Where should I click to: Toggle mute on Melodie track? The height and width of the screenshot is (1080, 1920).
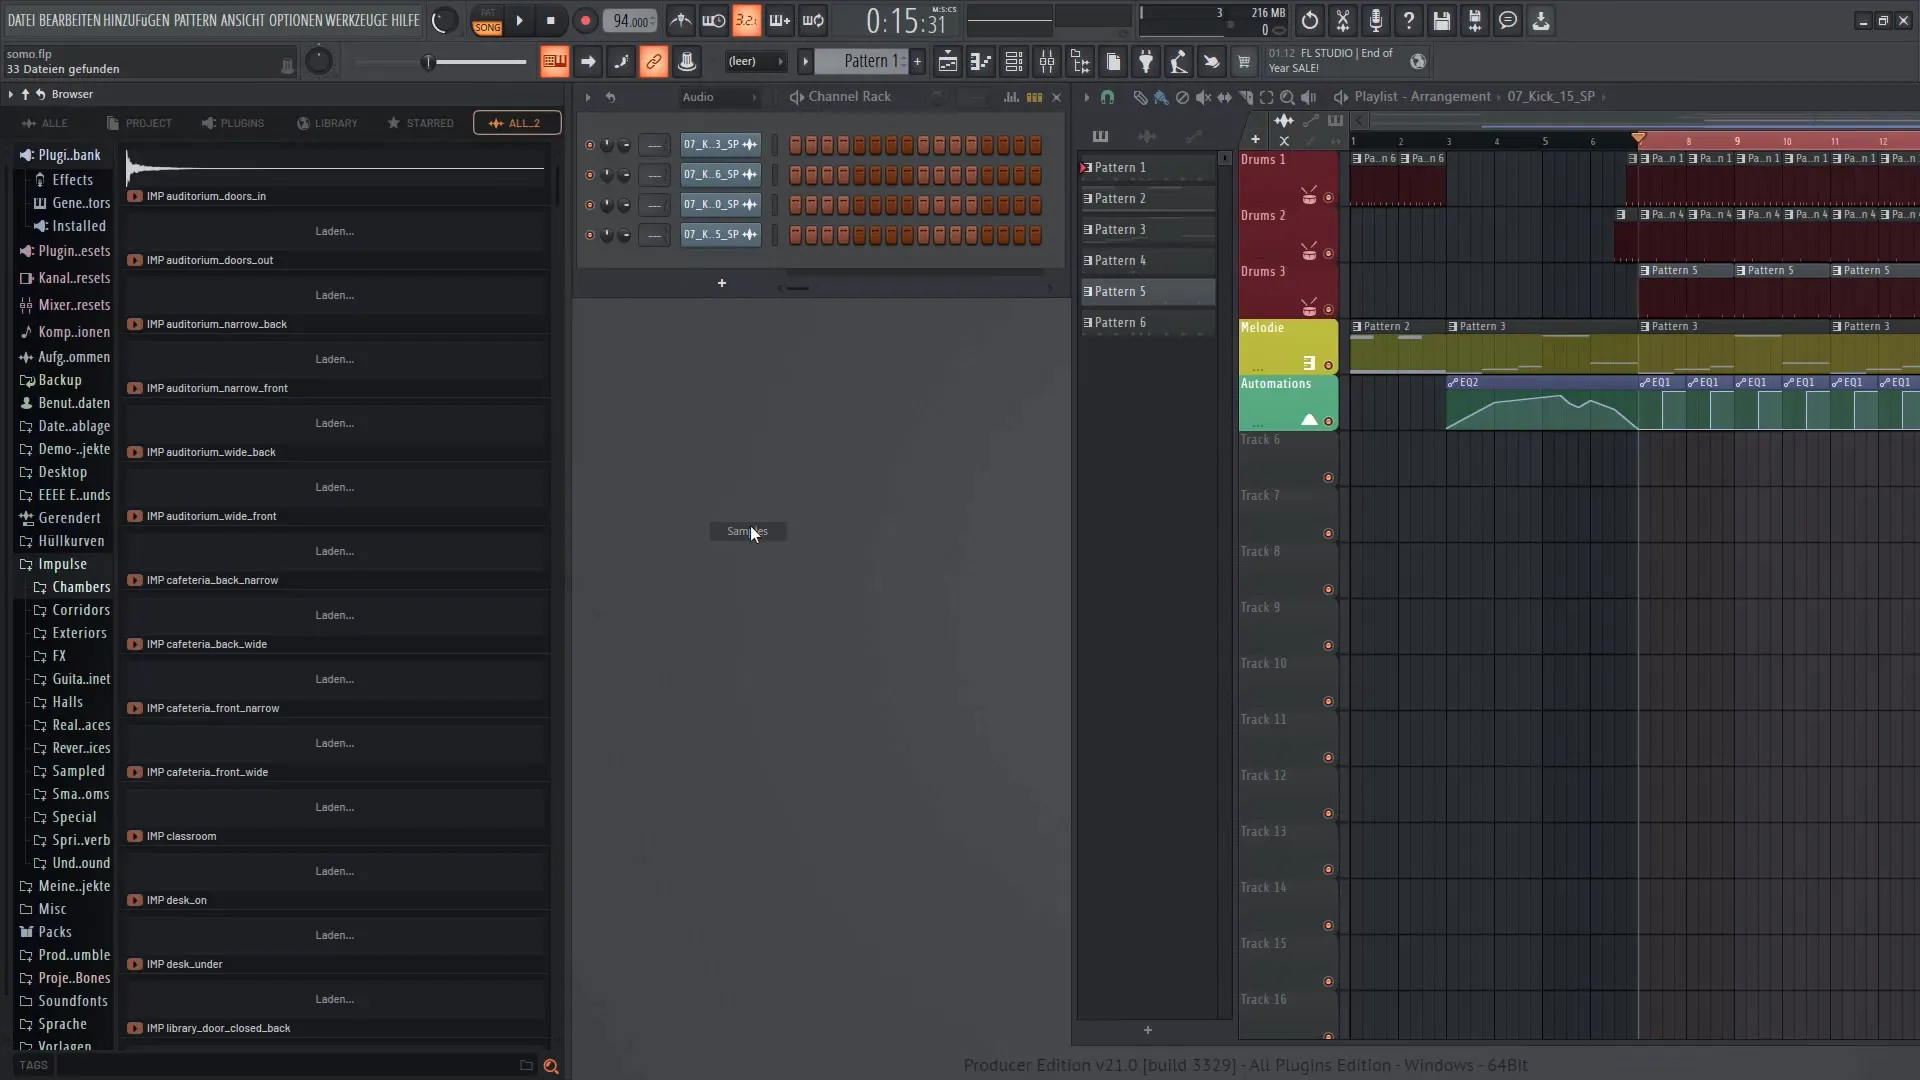tap(1328, 363)
